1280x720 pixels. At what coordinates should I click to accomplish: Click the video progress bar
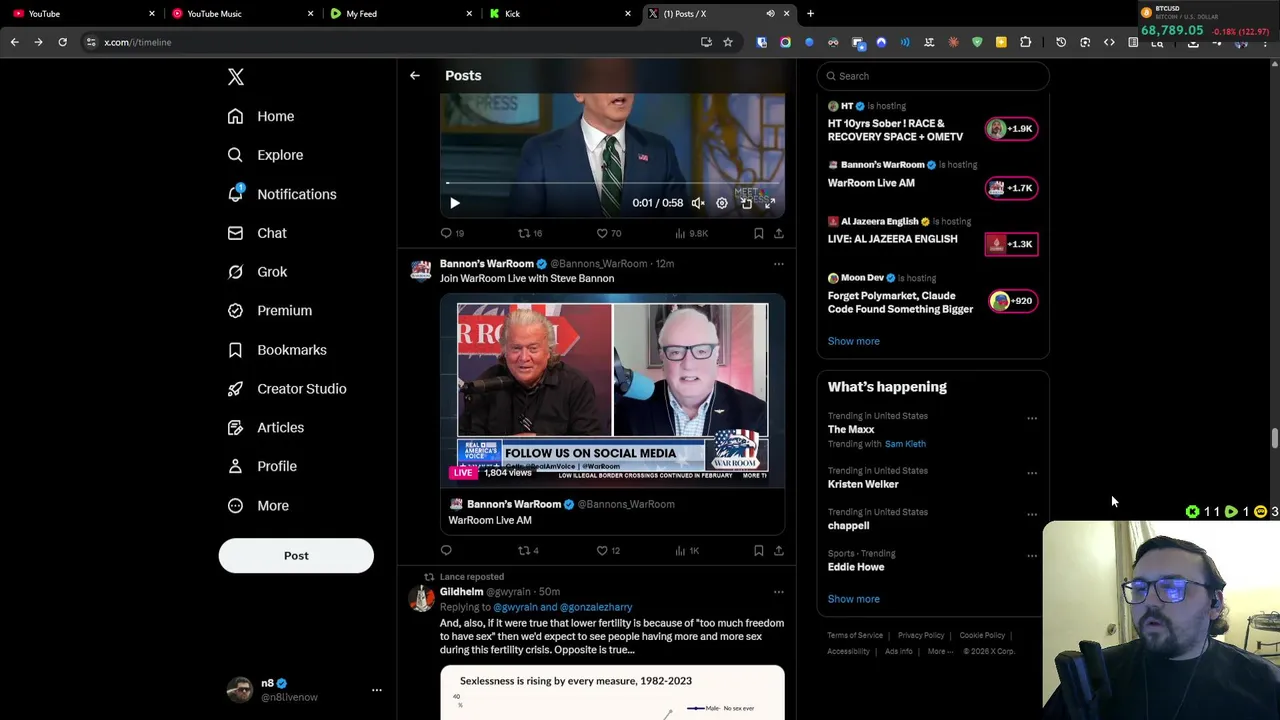point(612,183)
